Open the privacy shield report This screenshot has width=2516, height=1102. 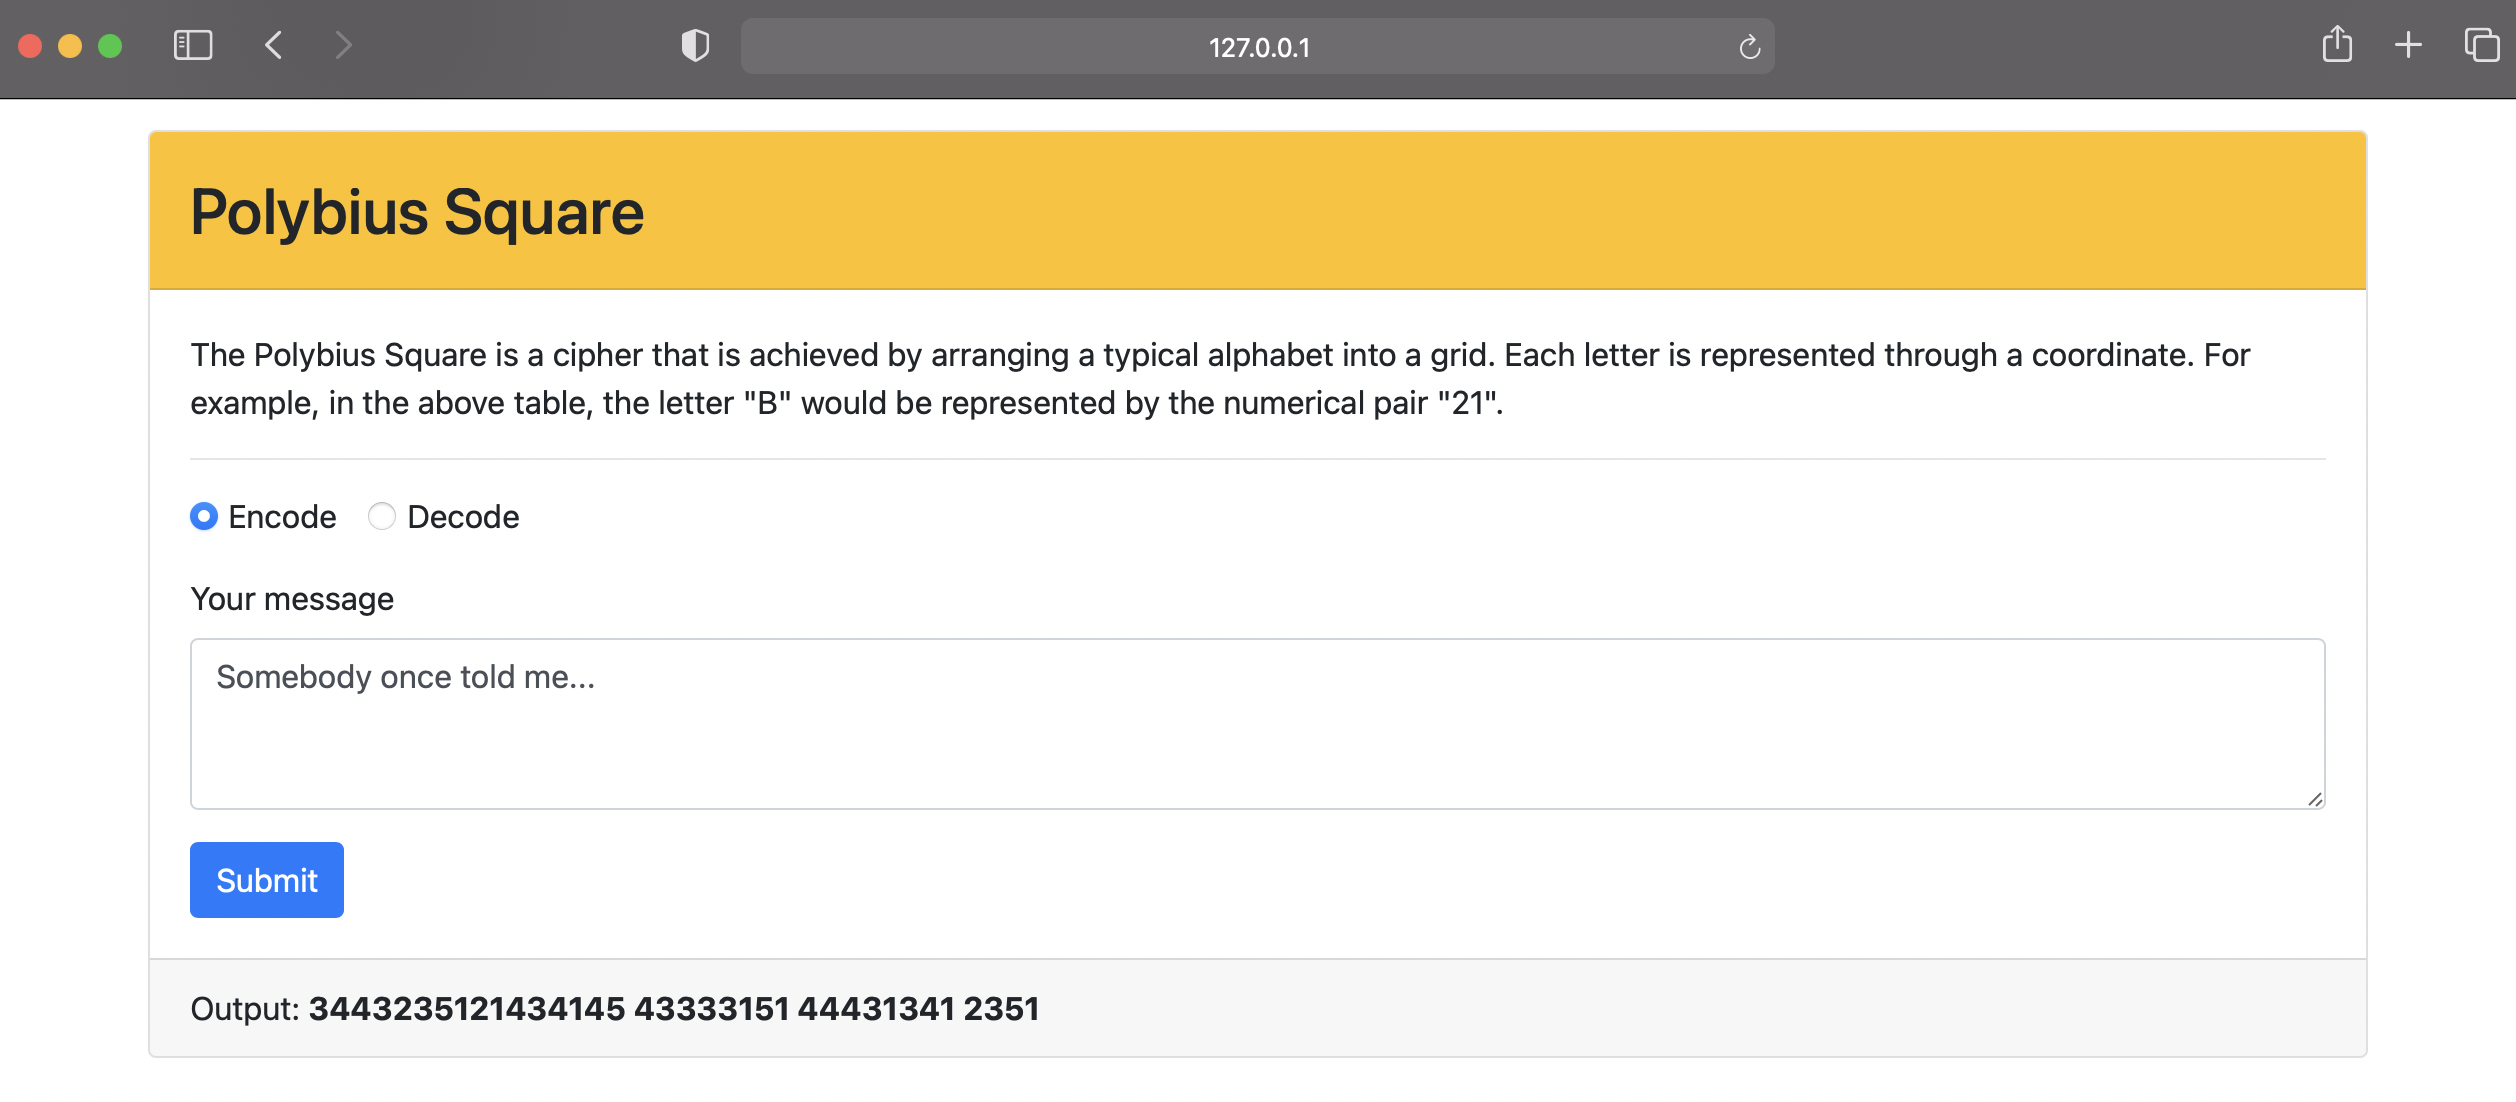(x=694, y=44)
